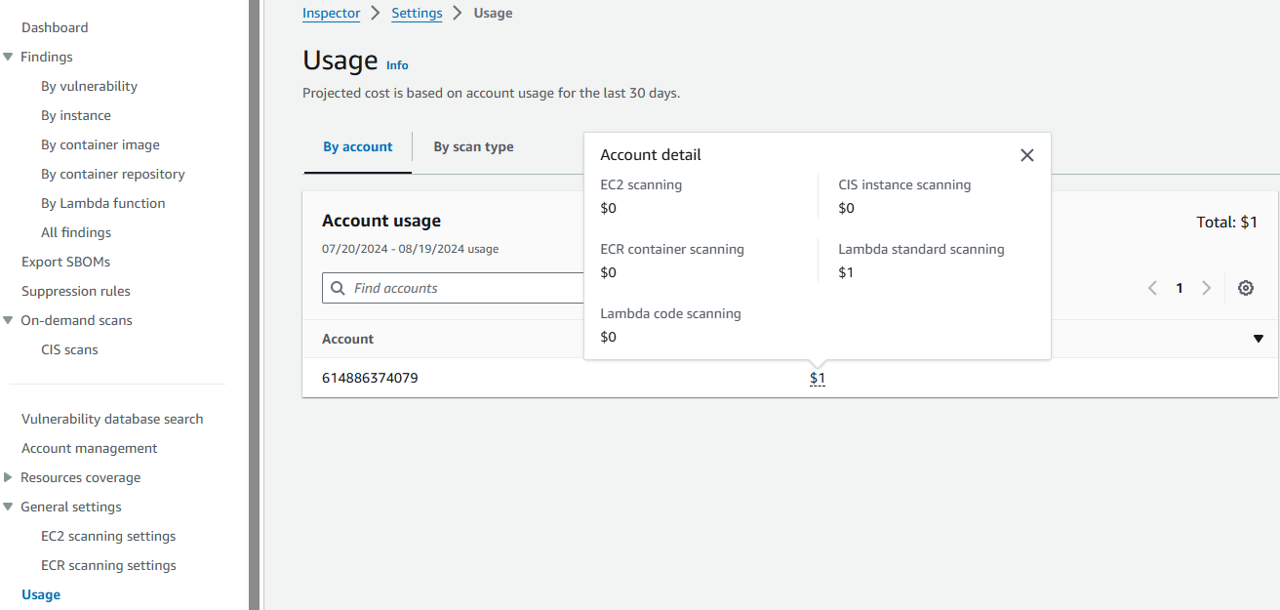Click the Total: $1 text
Screen dimensions: 1280x610
(1227, 222)
